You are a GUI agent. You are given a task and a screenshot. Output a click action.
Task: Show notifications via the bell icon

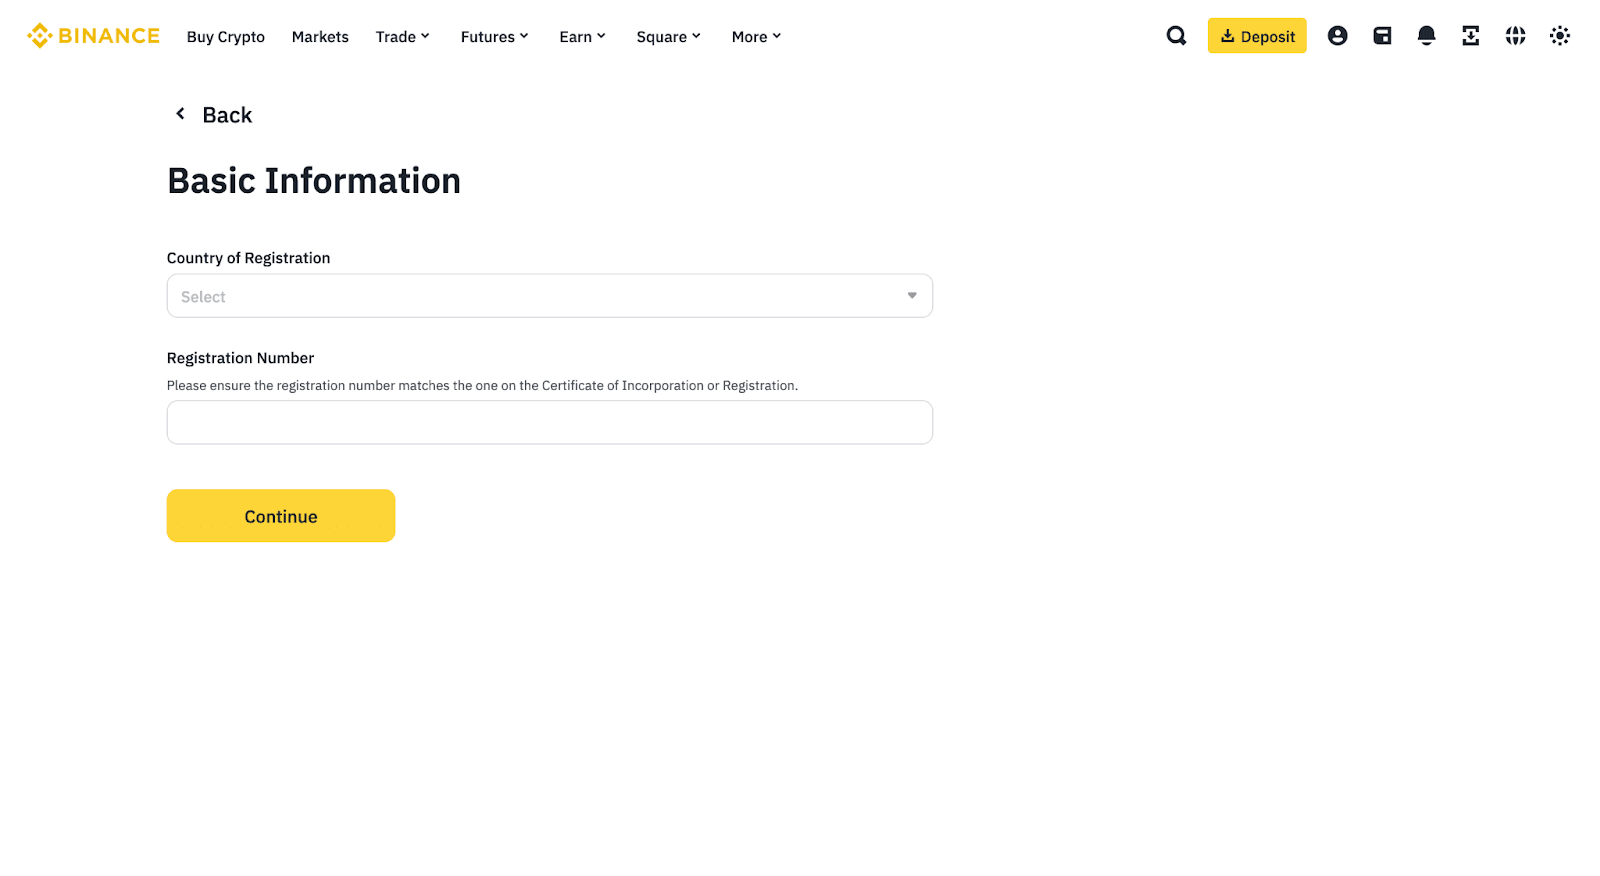[x=1426, y=36]
